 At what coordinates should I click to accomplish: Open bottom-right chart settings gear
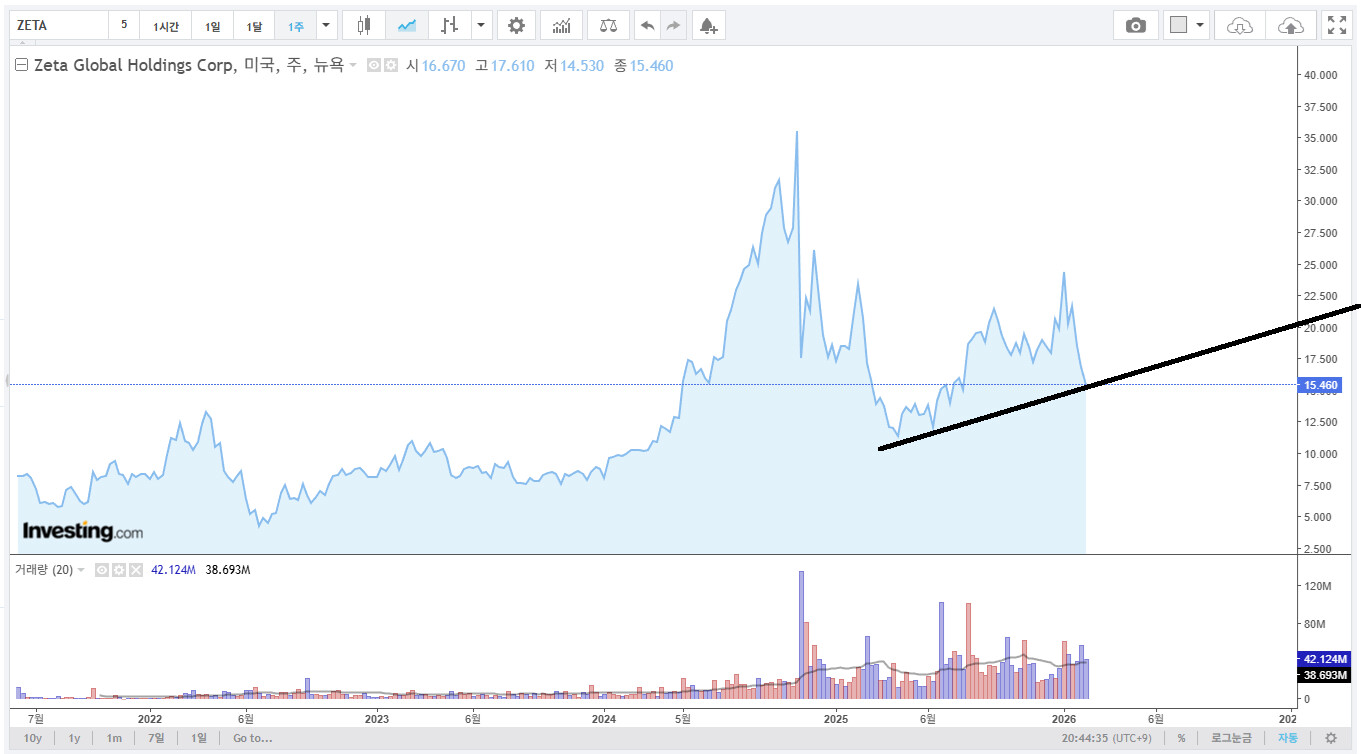(x=1331, y=738)
